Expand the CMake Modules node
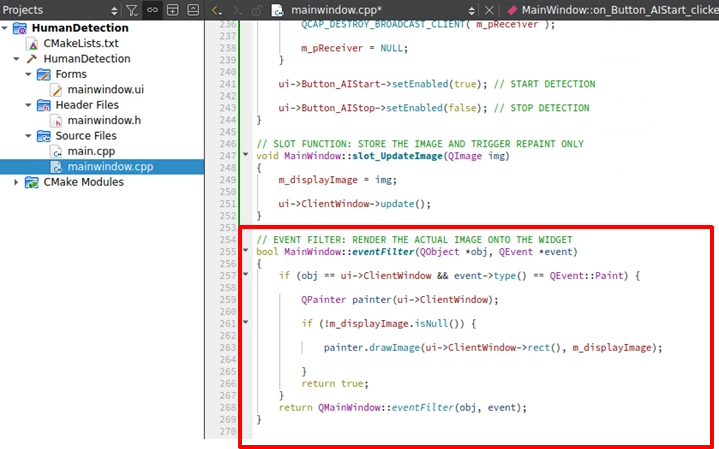719x449 pixels. 16,182
